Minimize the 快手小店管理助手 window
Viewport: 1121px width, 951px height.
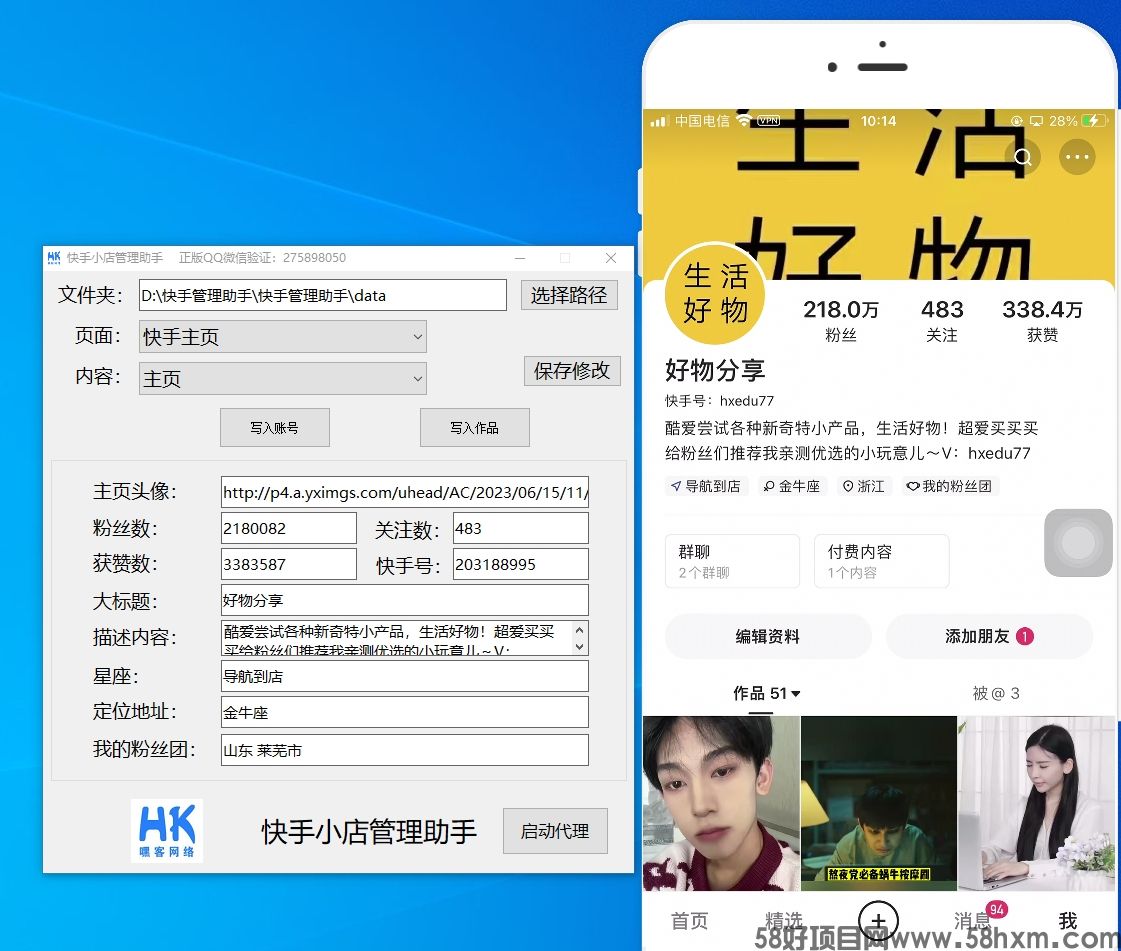tap(520, 258)
